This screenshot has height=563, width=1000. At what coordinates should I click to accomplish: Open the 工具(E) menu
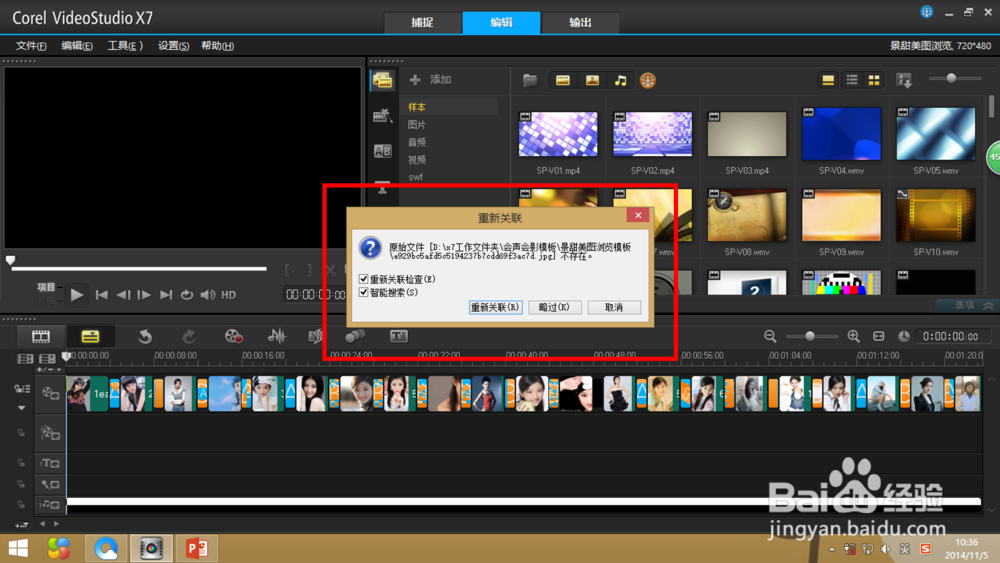(125, 46)
